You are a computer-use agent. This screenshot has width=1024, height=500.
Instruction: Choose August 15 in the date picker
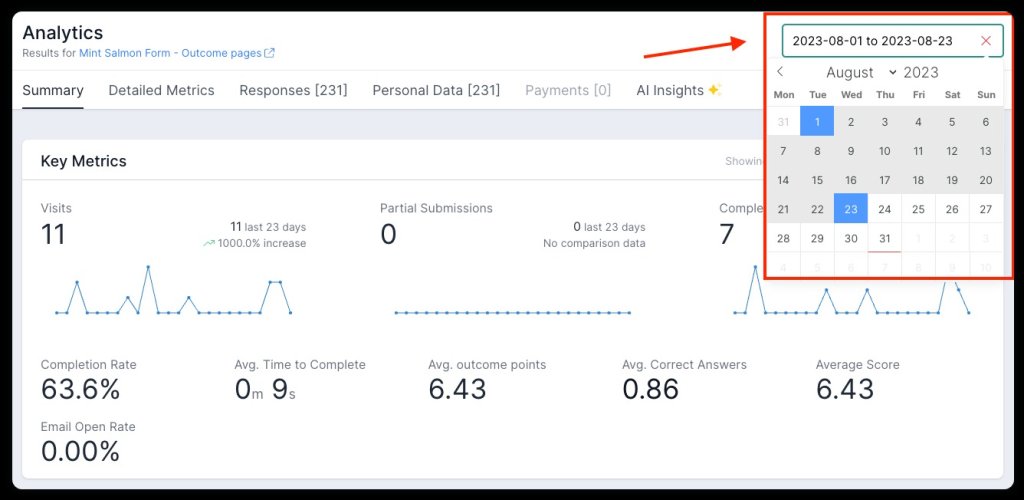coord(817,180)
